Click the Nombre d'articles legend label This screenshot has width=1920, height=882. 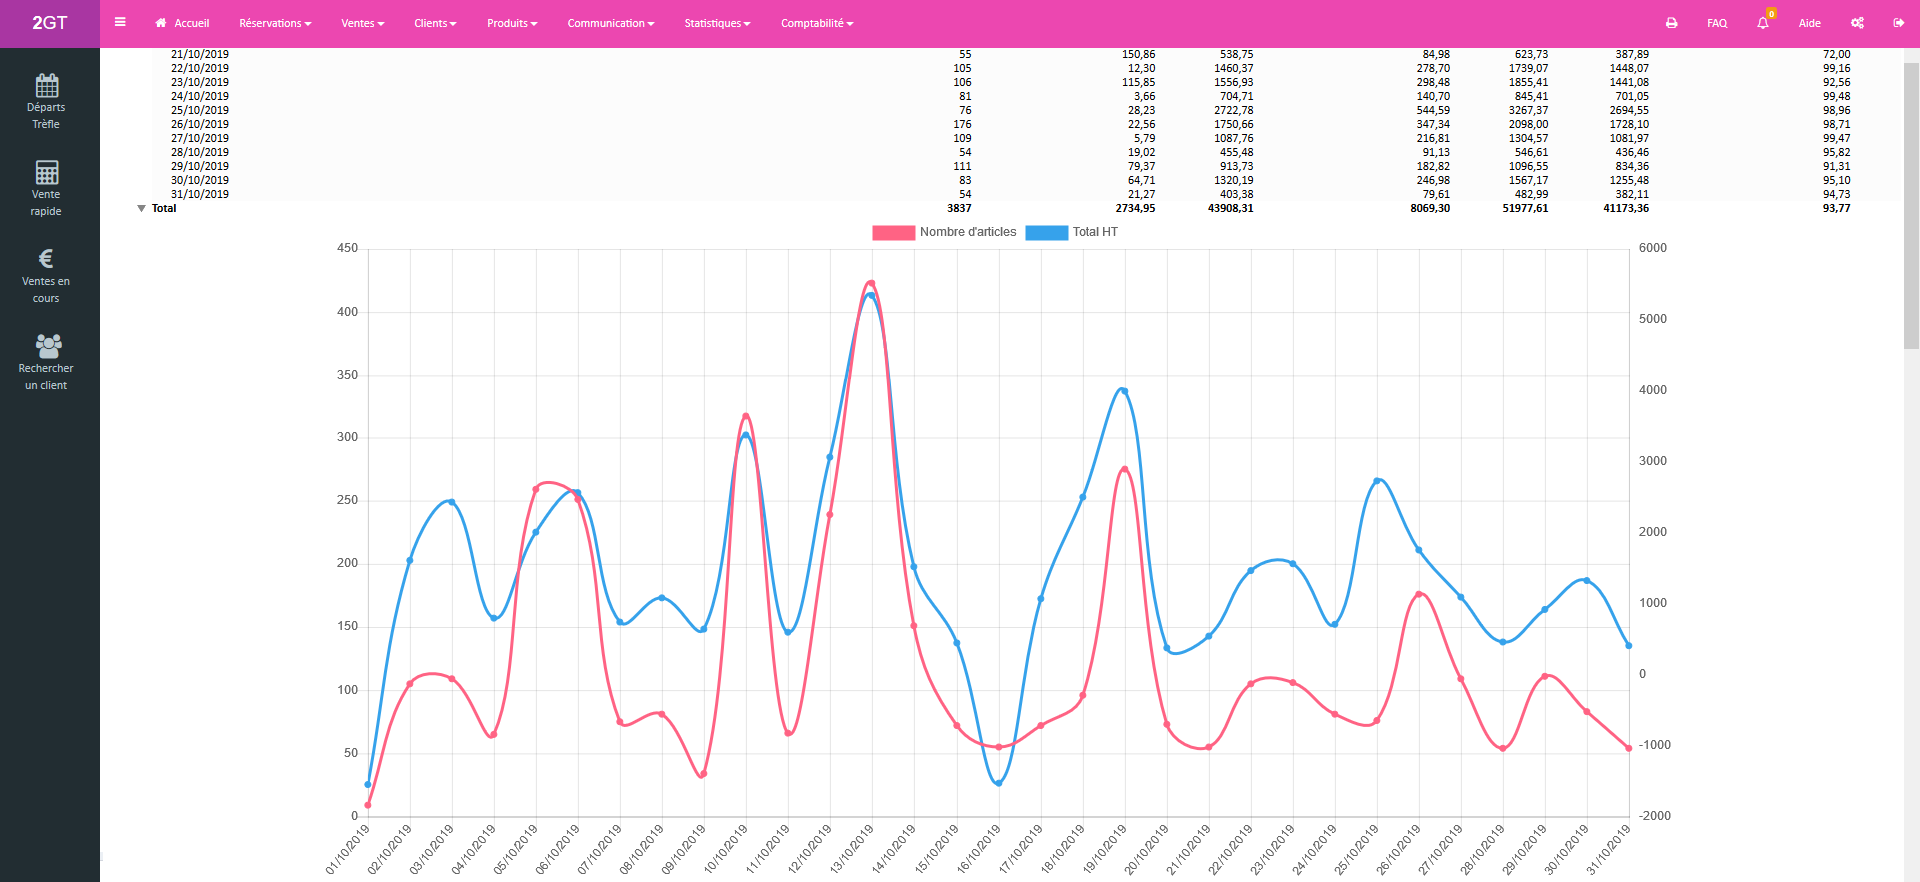coord(968,232)
